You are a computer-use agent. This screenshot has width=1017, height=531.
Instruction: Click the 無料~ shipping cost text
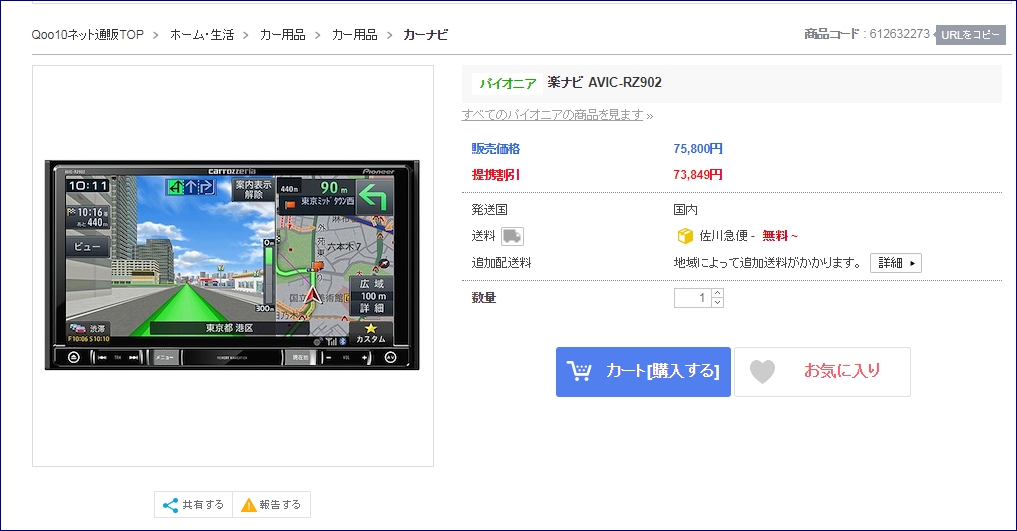click(780, 236)
